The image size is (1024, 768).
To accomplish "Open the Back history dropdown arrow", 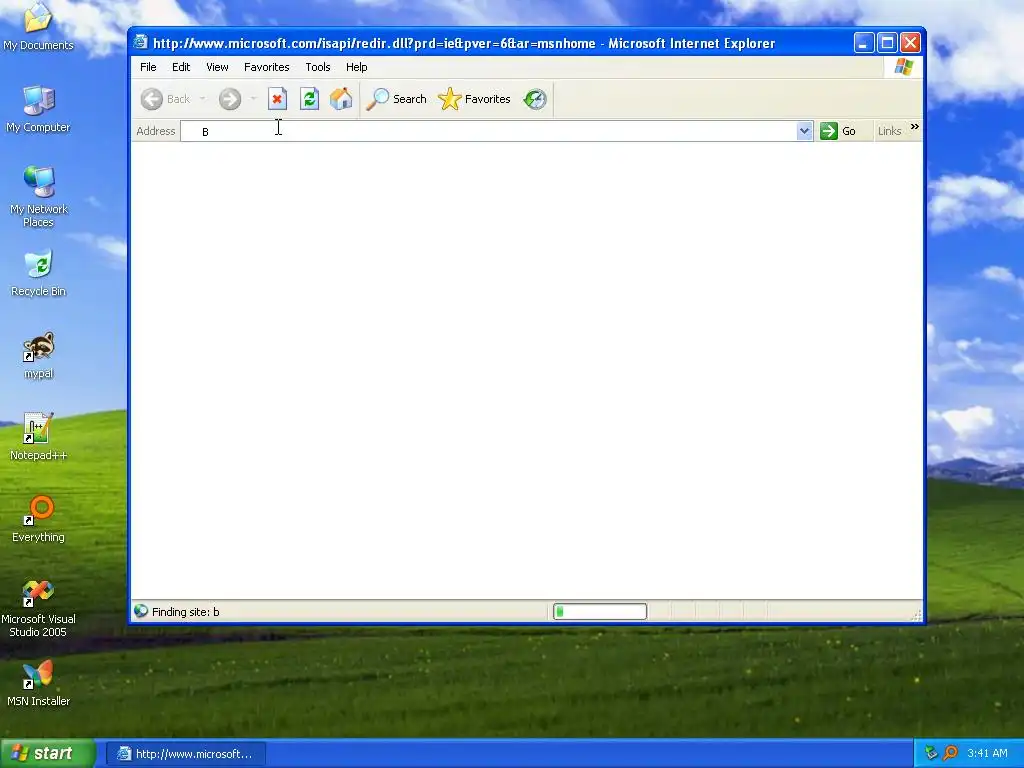I will click(202, 99).
